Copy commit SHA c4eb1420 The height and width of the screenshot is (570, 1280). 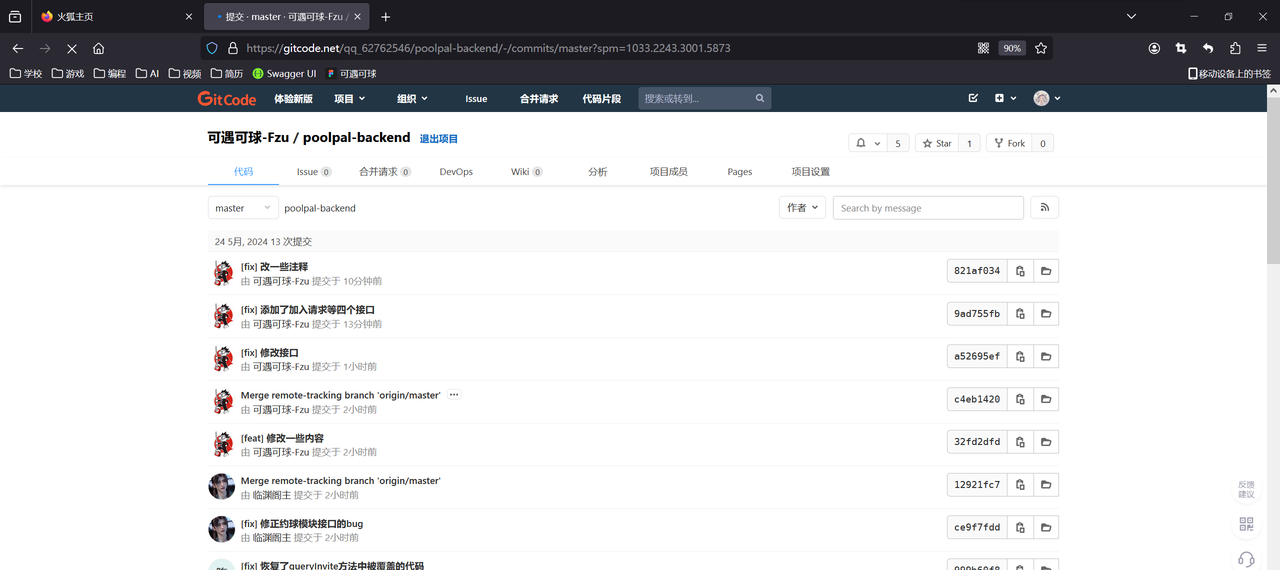pos(1020,399)
